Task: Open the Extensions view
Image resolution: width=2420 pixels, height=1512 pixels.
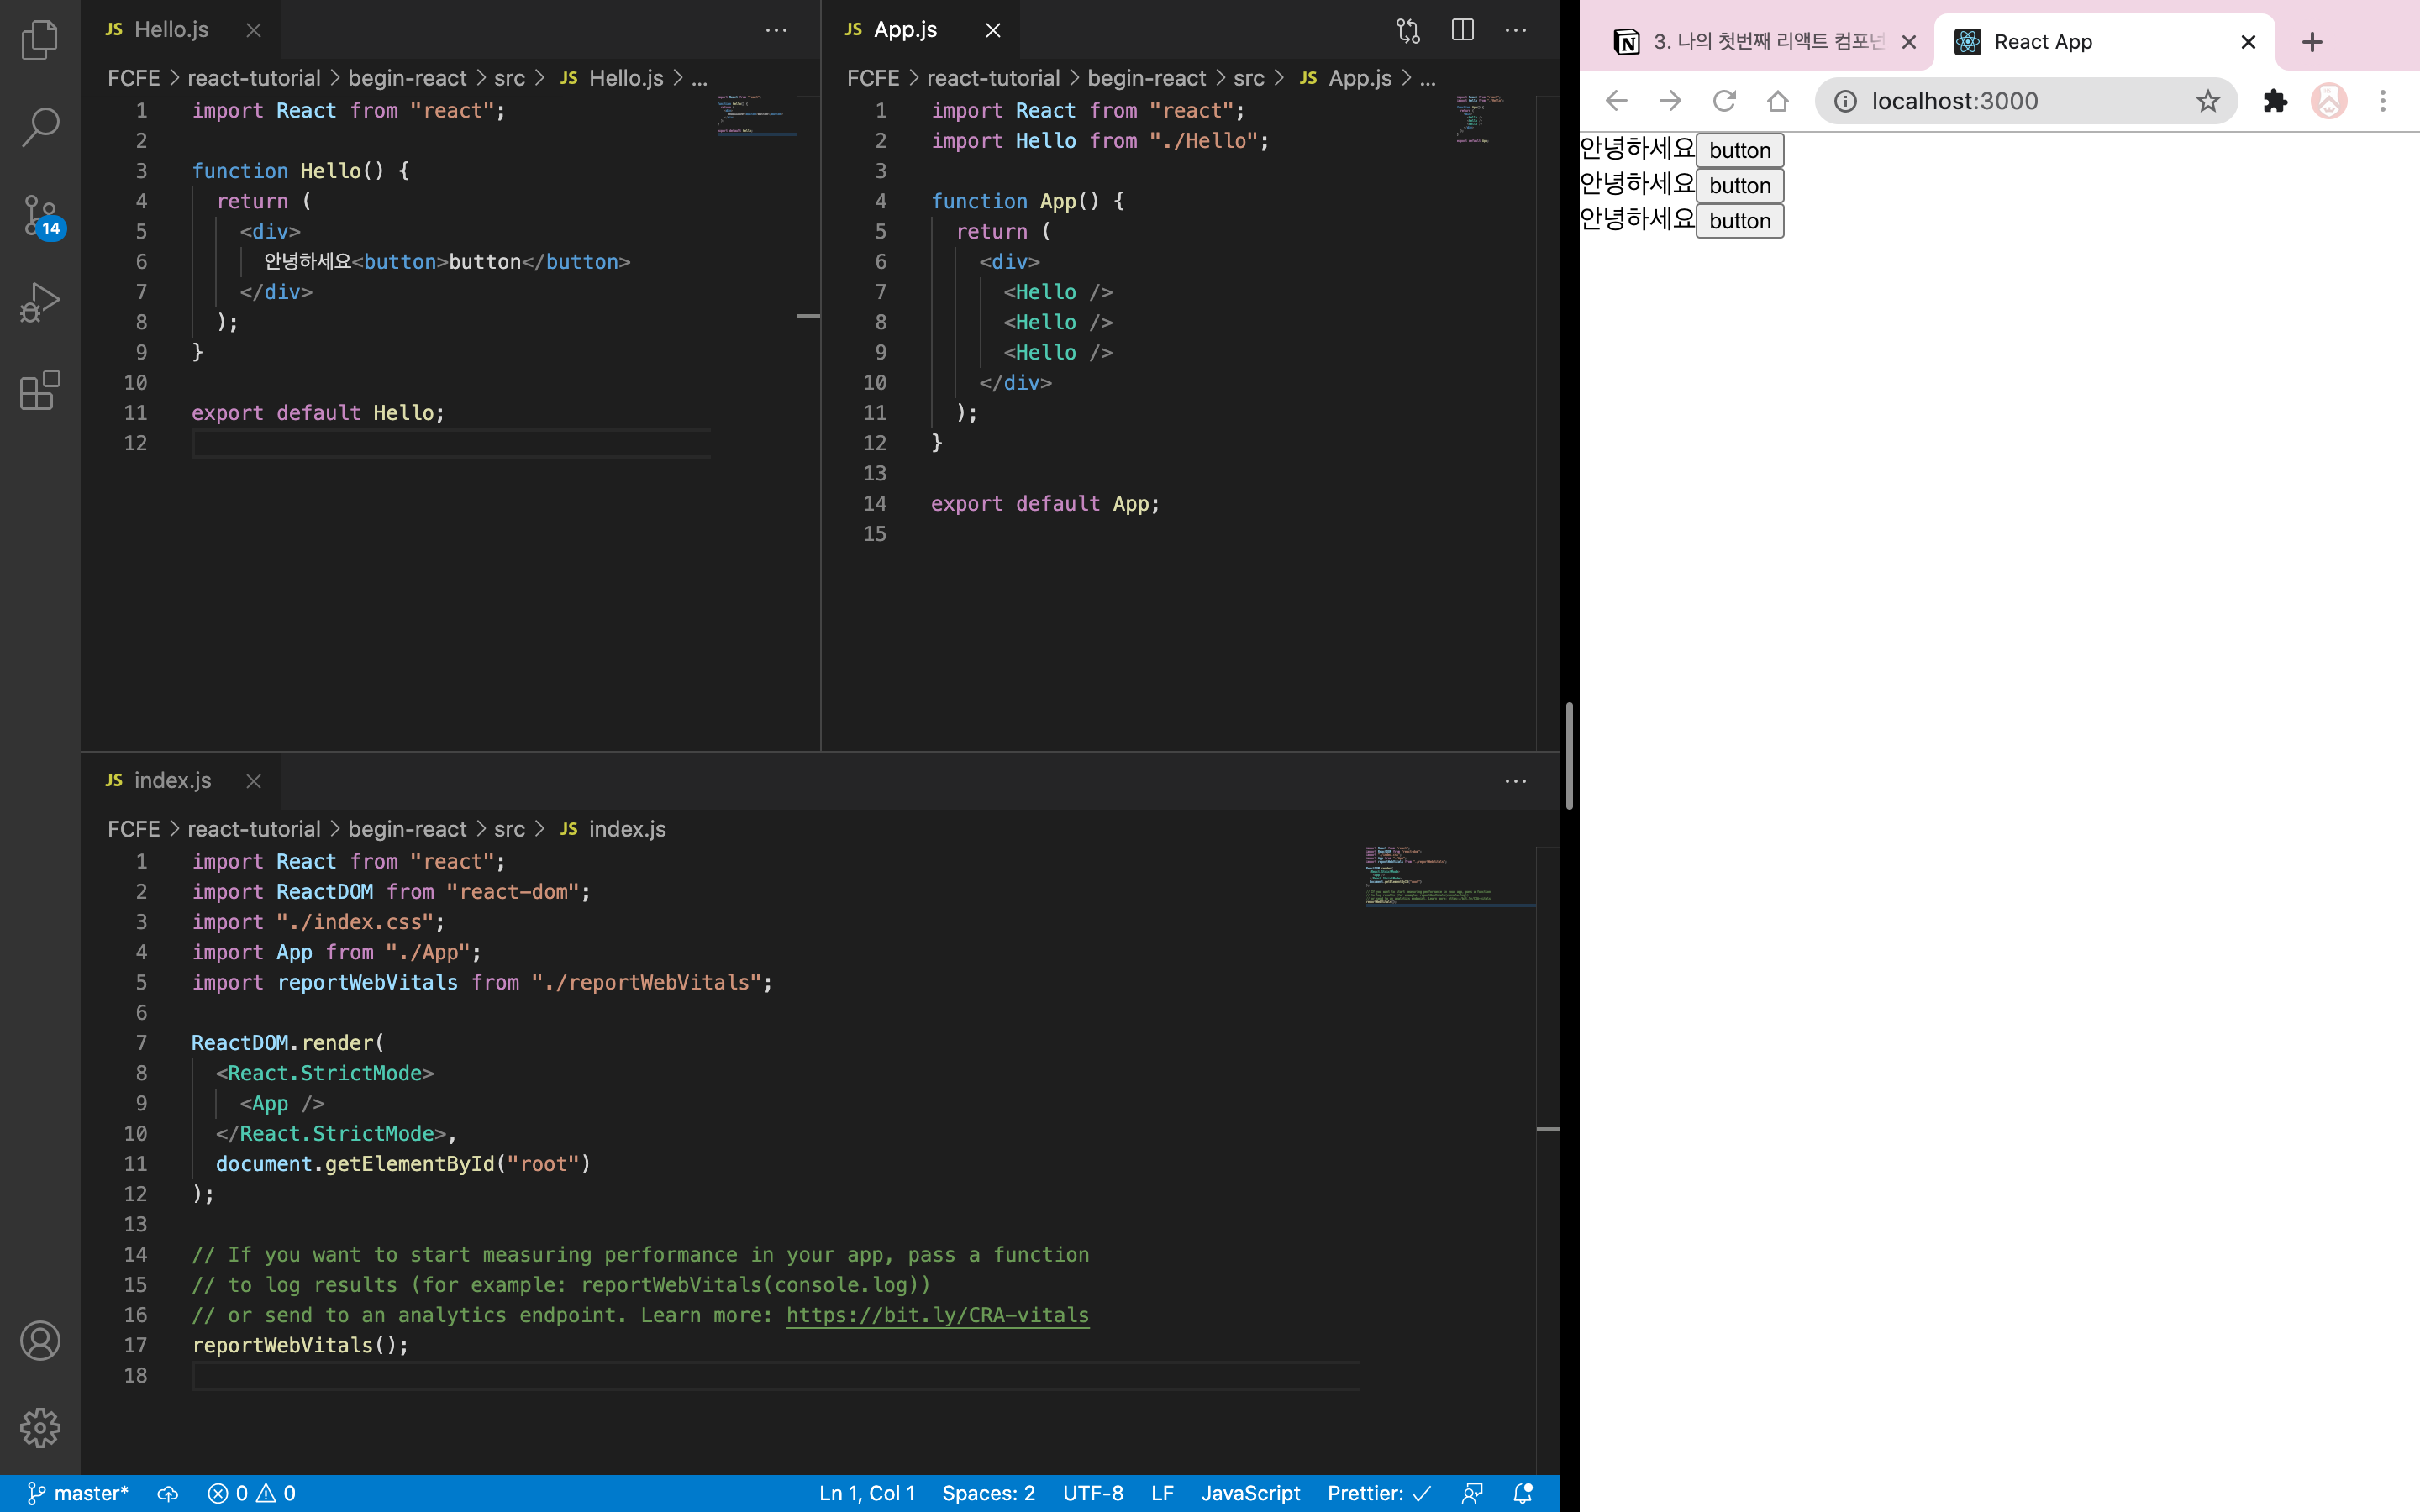Action: (x=40, y=389)
